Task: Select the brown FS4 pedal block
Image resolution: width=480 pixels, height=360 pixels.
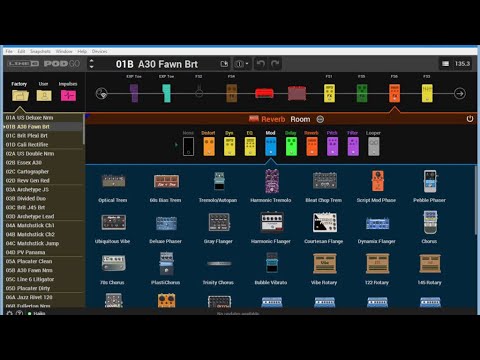Action: [232, 93]
